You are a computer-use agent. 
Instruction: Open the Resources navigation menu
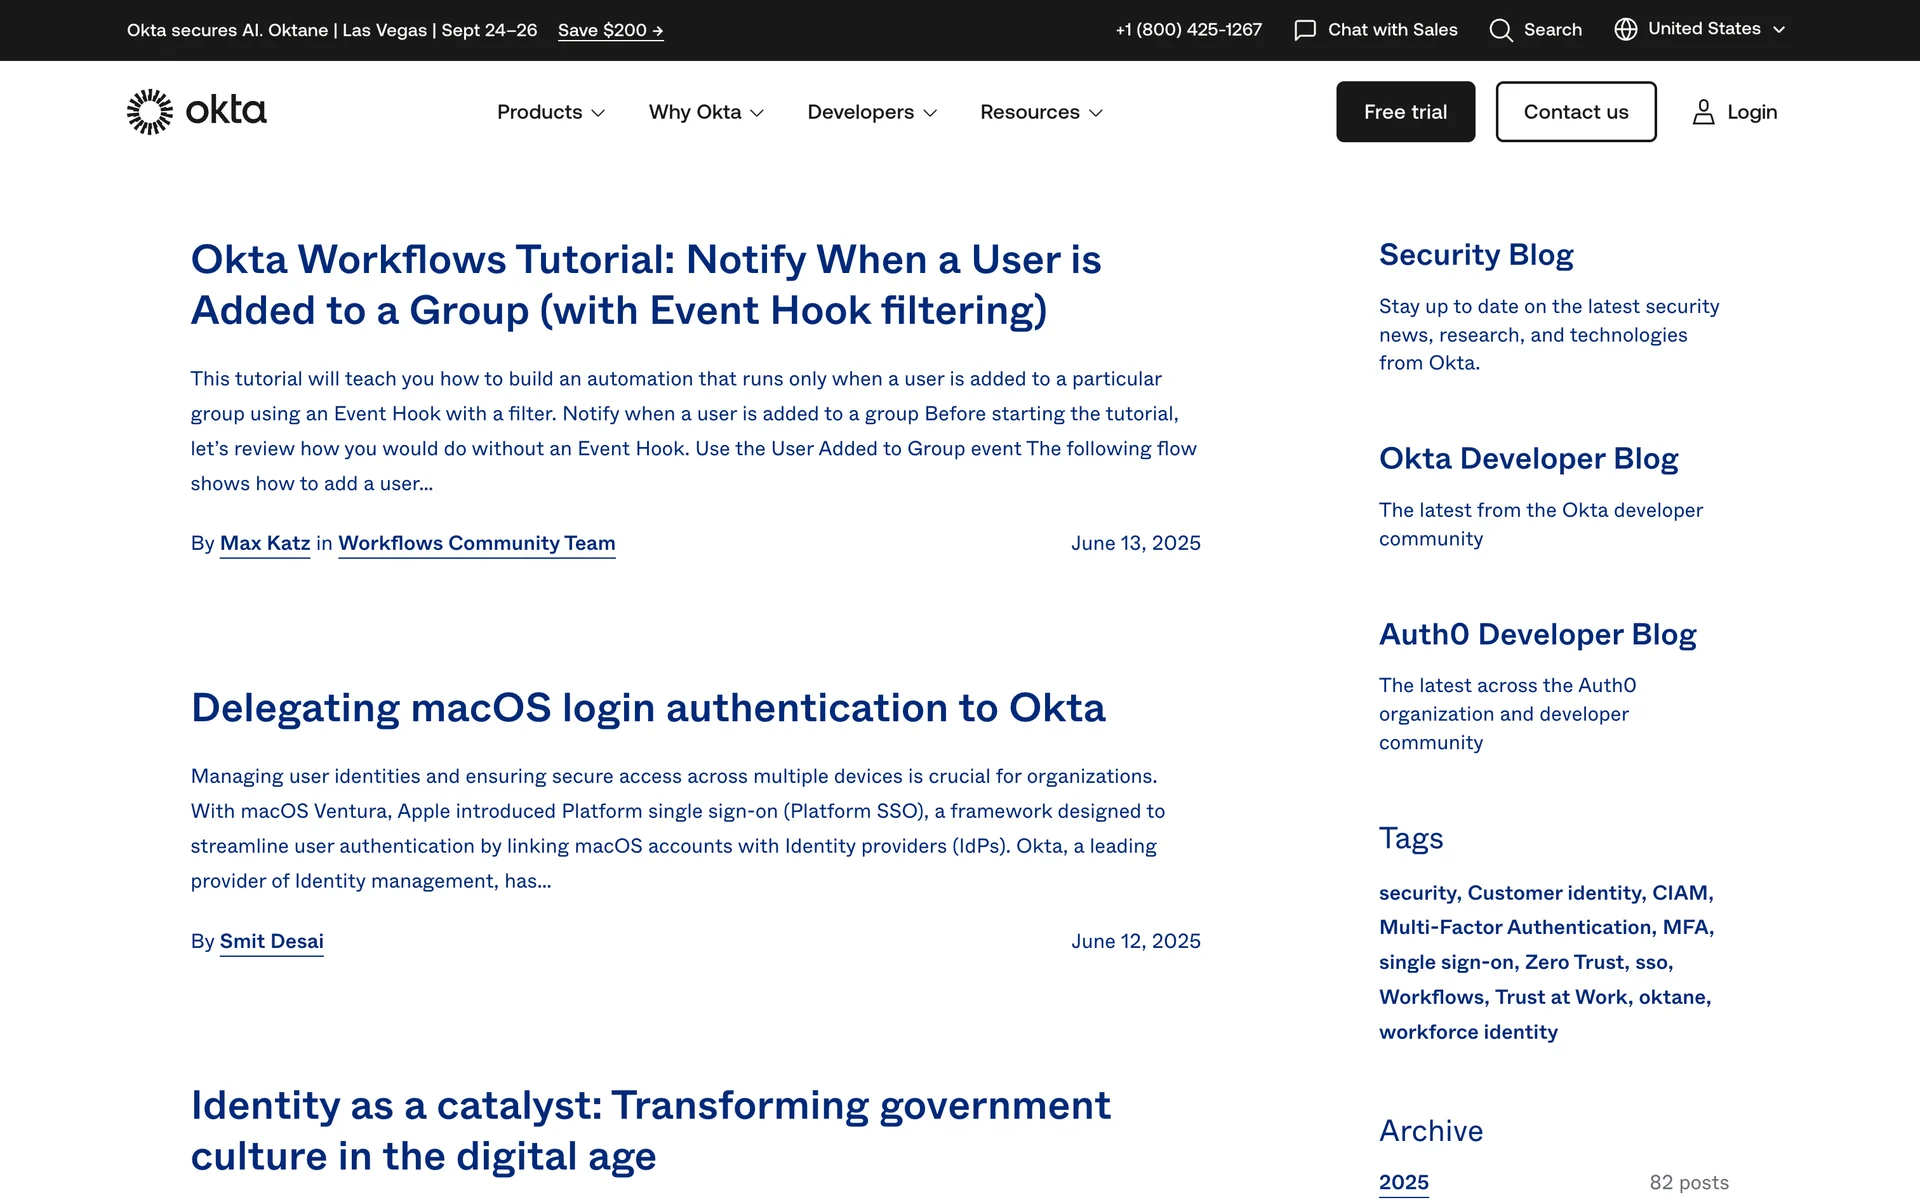click(1041, 112)
